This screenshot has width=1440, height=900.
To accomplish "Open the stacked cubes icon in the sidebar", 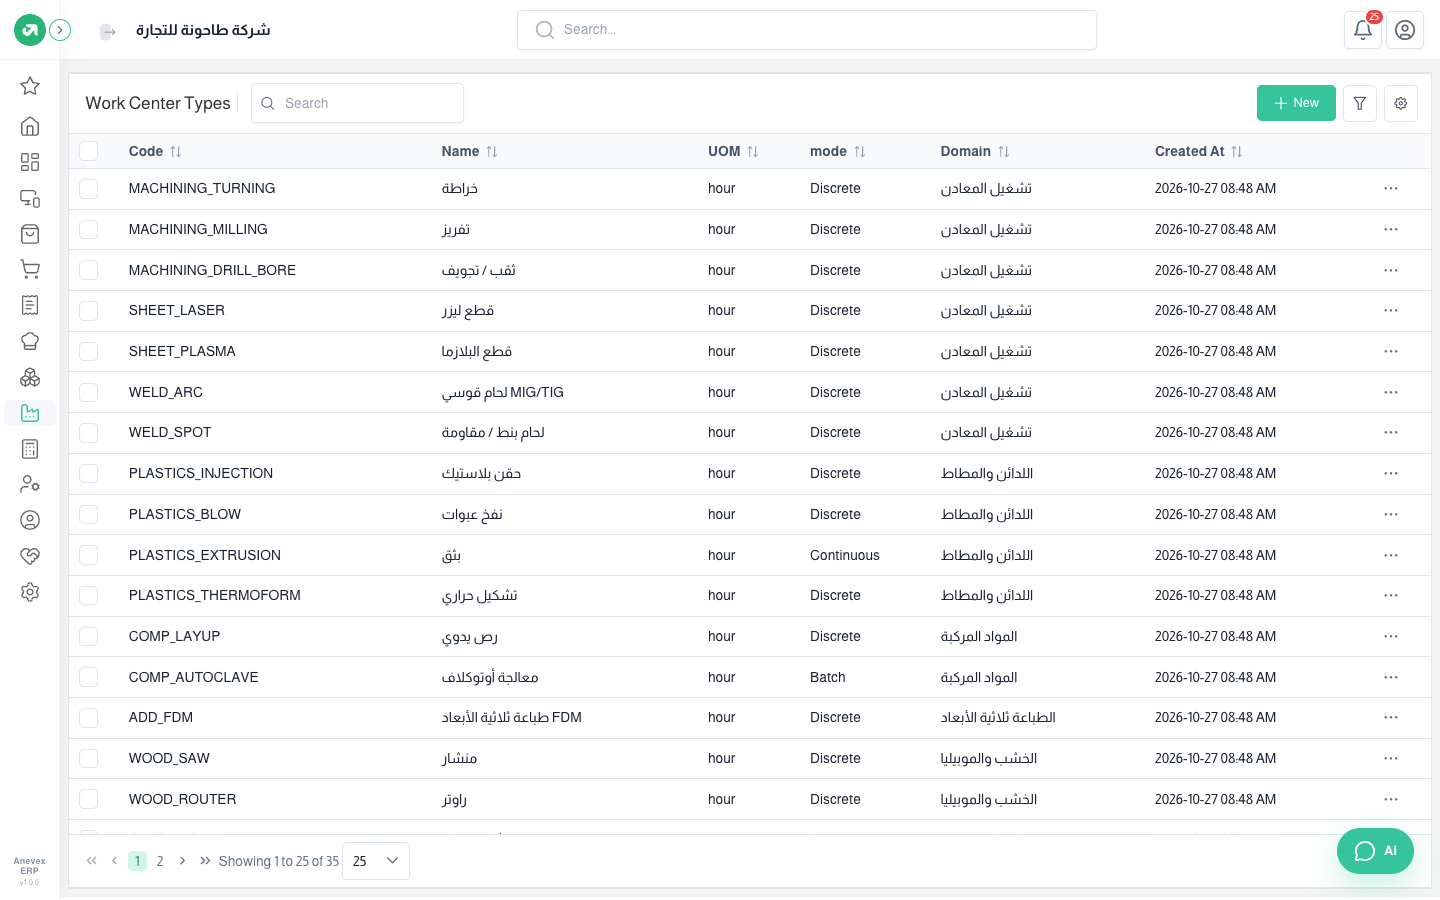I will pos(30,377).
